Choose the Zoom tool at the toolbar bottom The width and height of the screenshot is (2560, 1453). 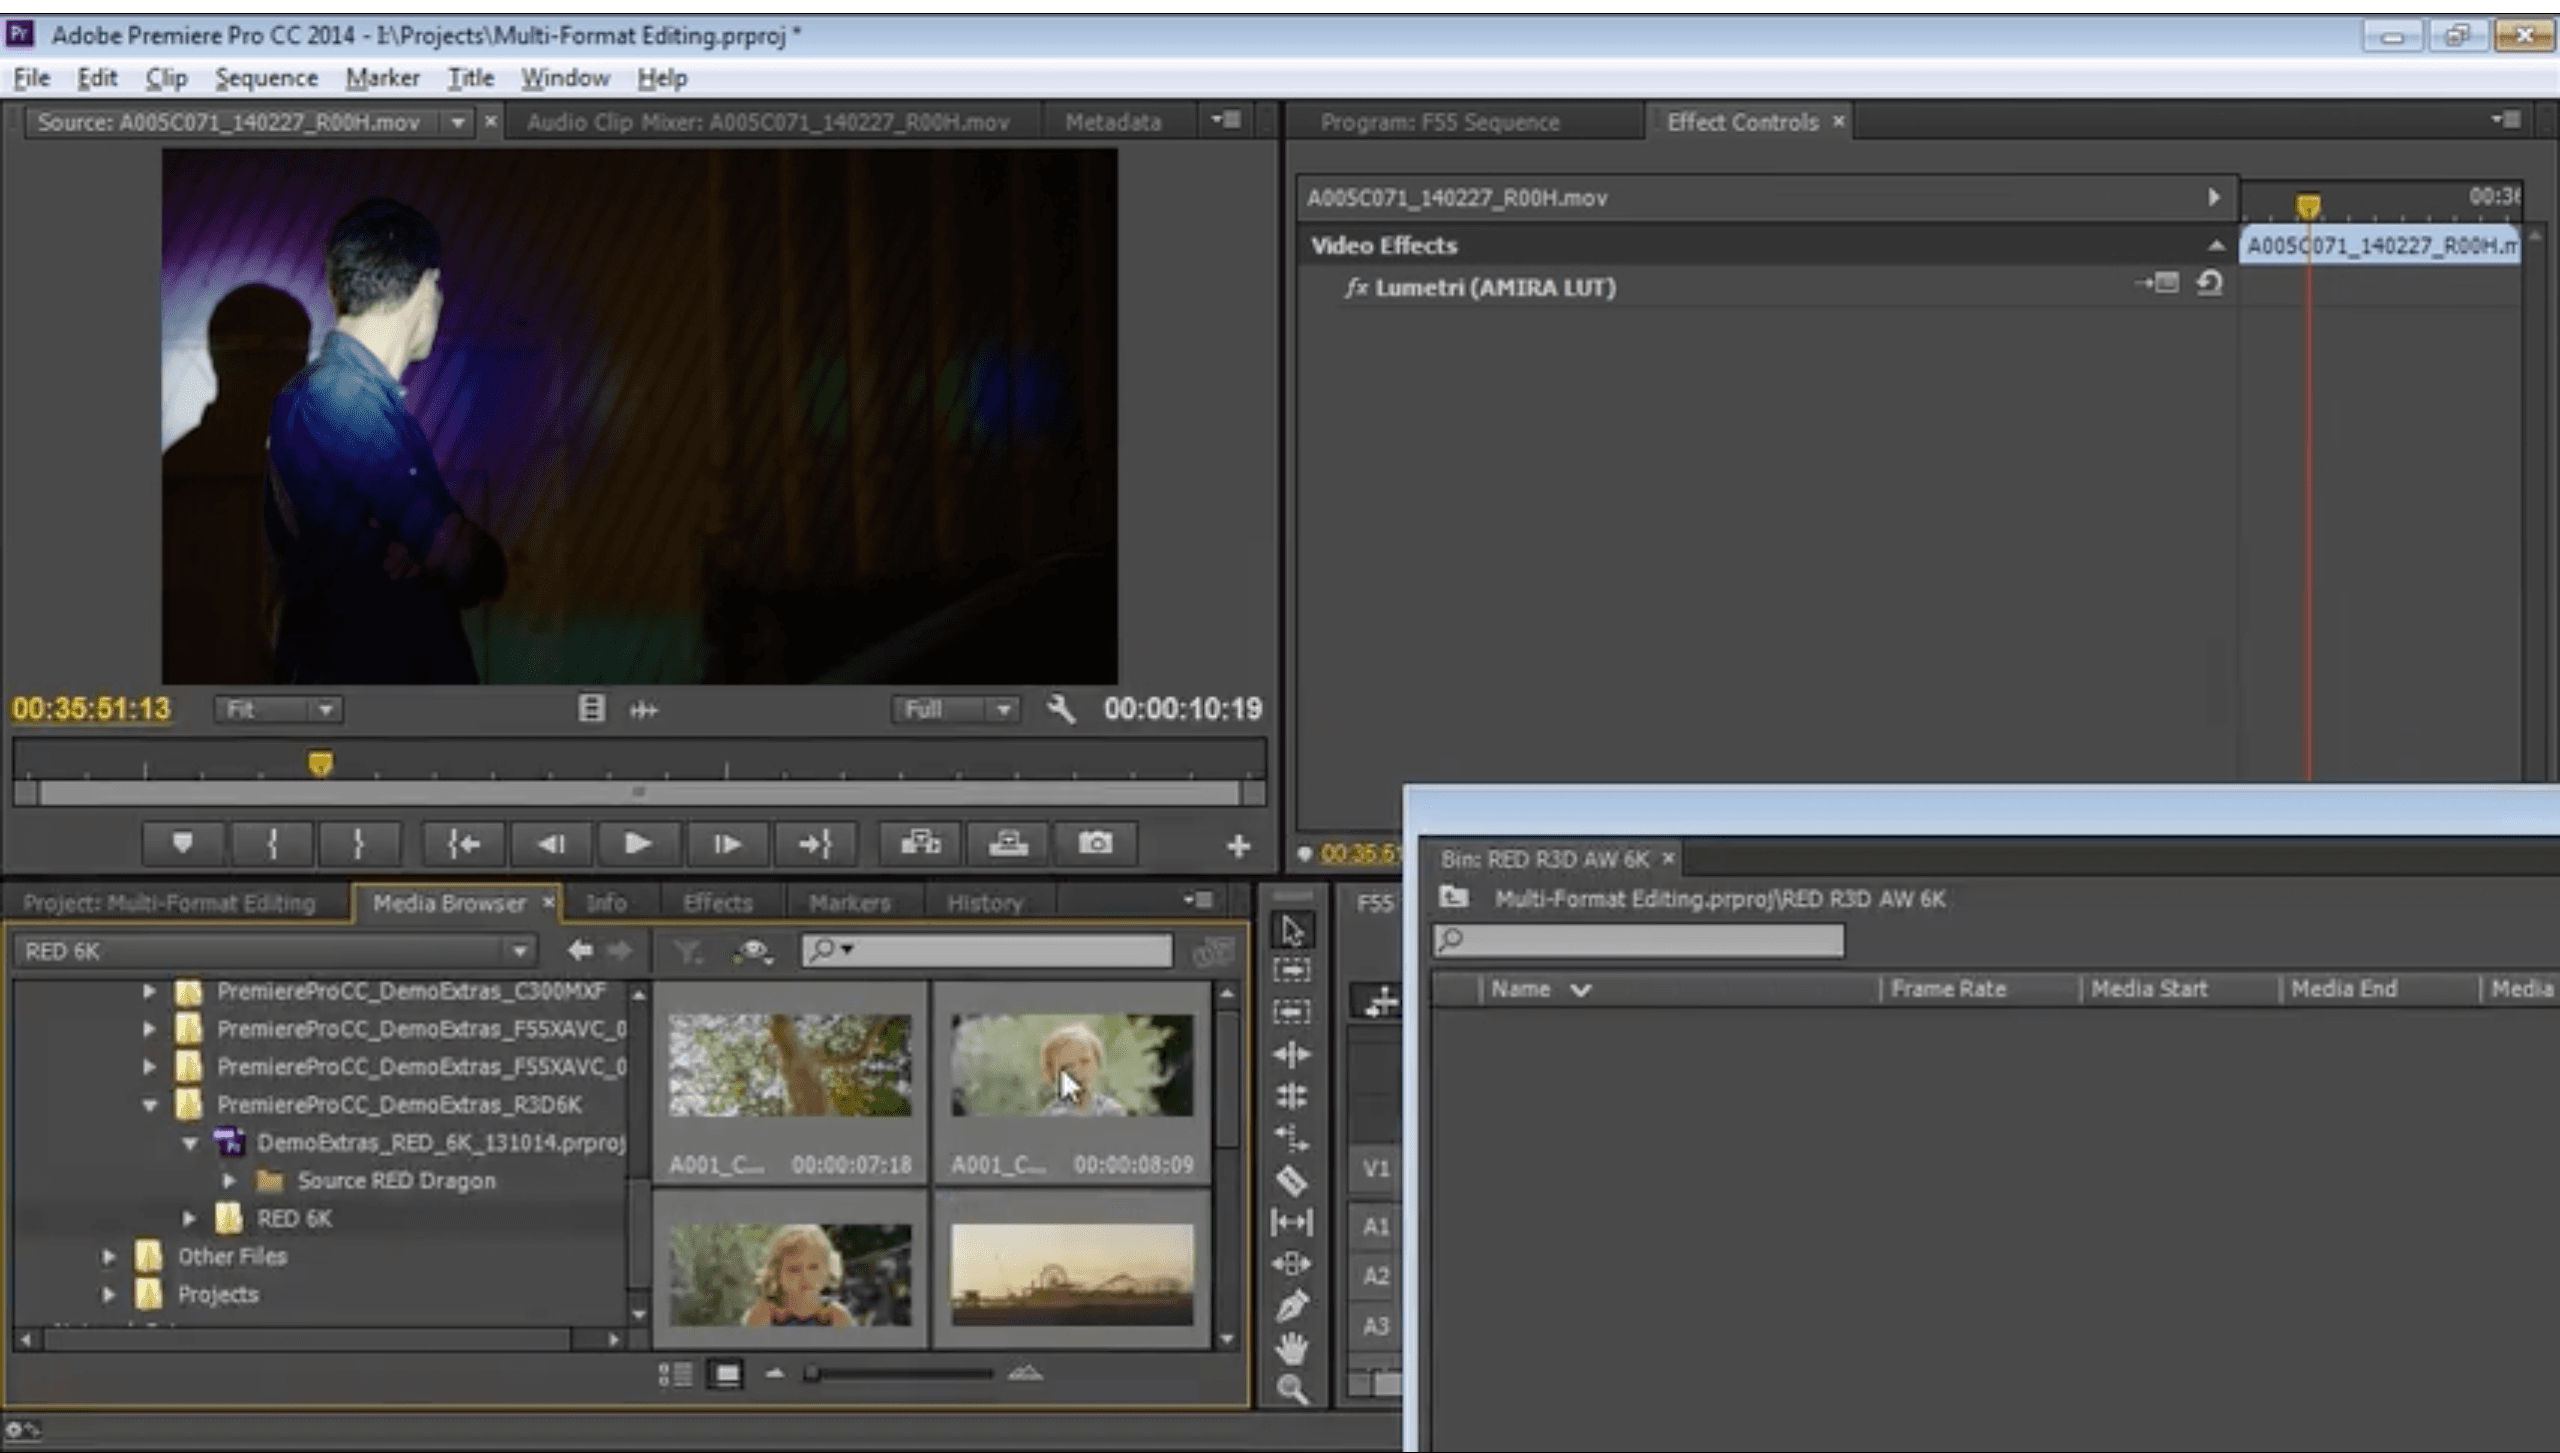(x=1293, y=1386)
